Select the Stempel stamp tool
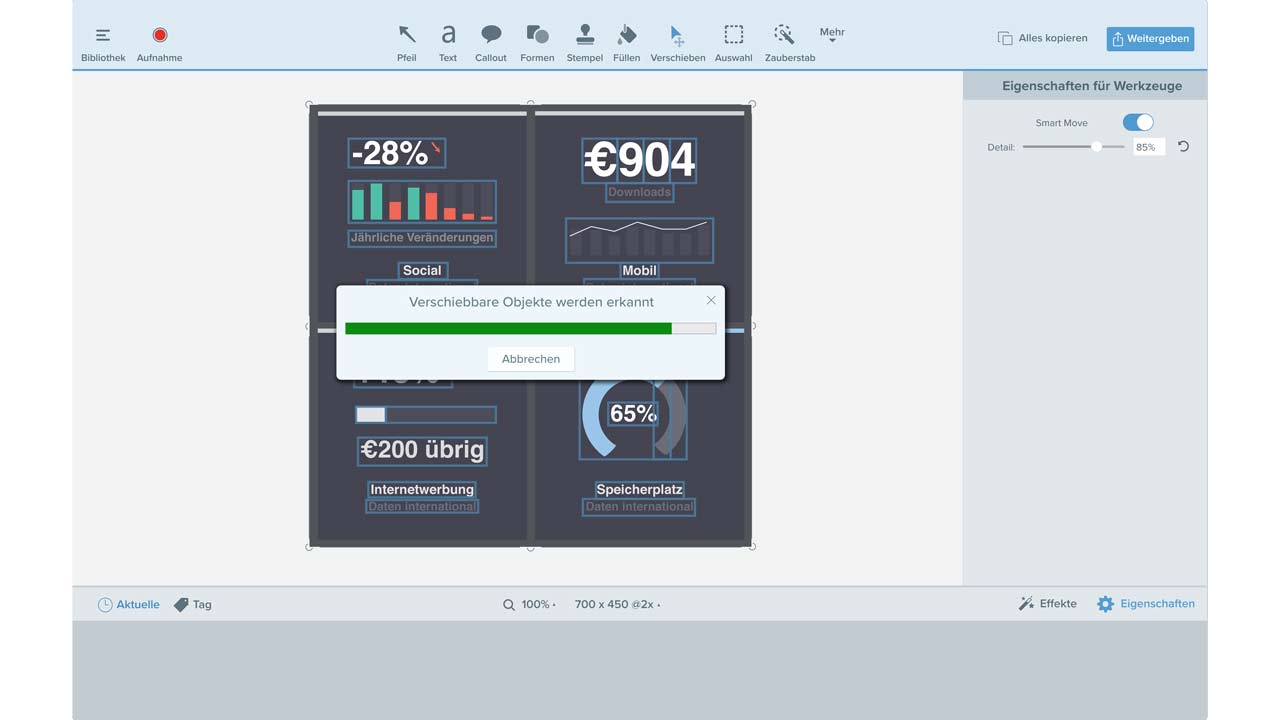Screen dimensions: 1280x720 pyautogui.click(x=585, y=43)
